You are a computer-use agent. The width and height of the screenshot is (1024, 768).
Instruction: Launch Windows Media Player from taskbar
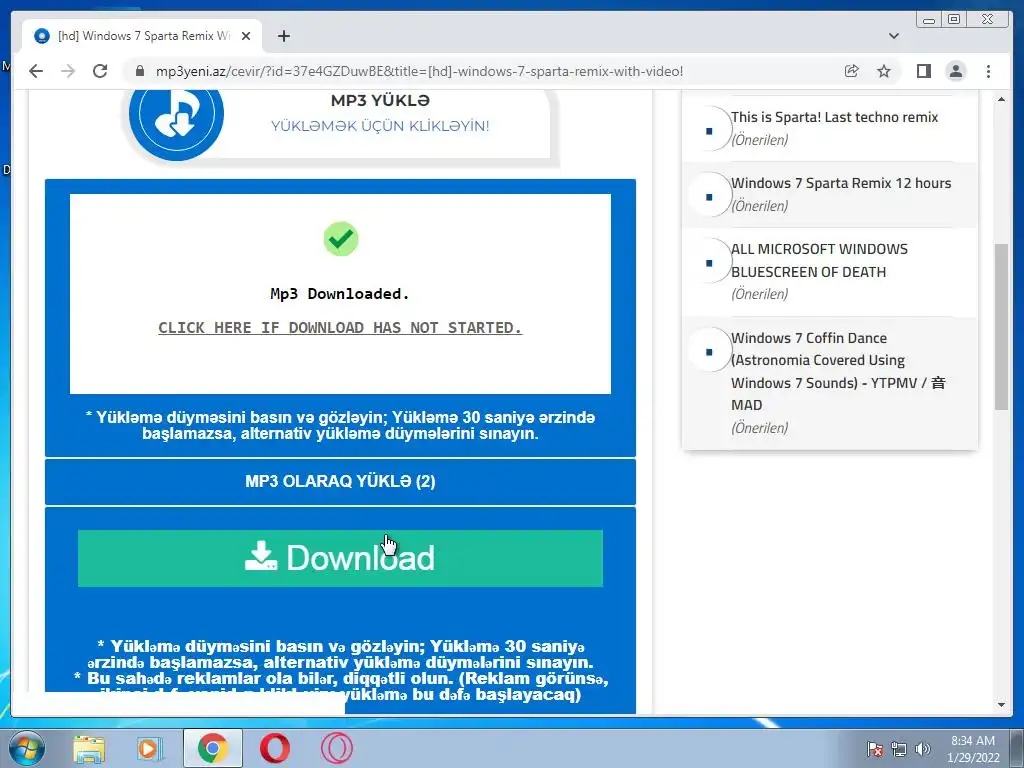tap(150, 748)
